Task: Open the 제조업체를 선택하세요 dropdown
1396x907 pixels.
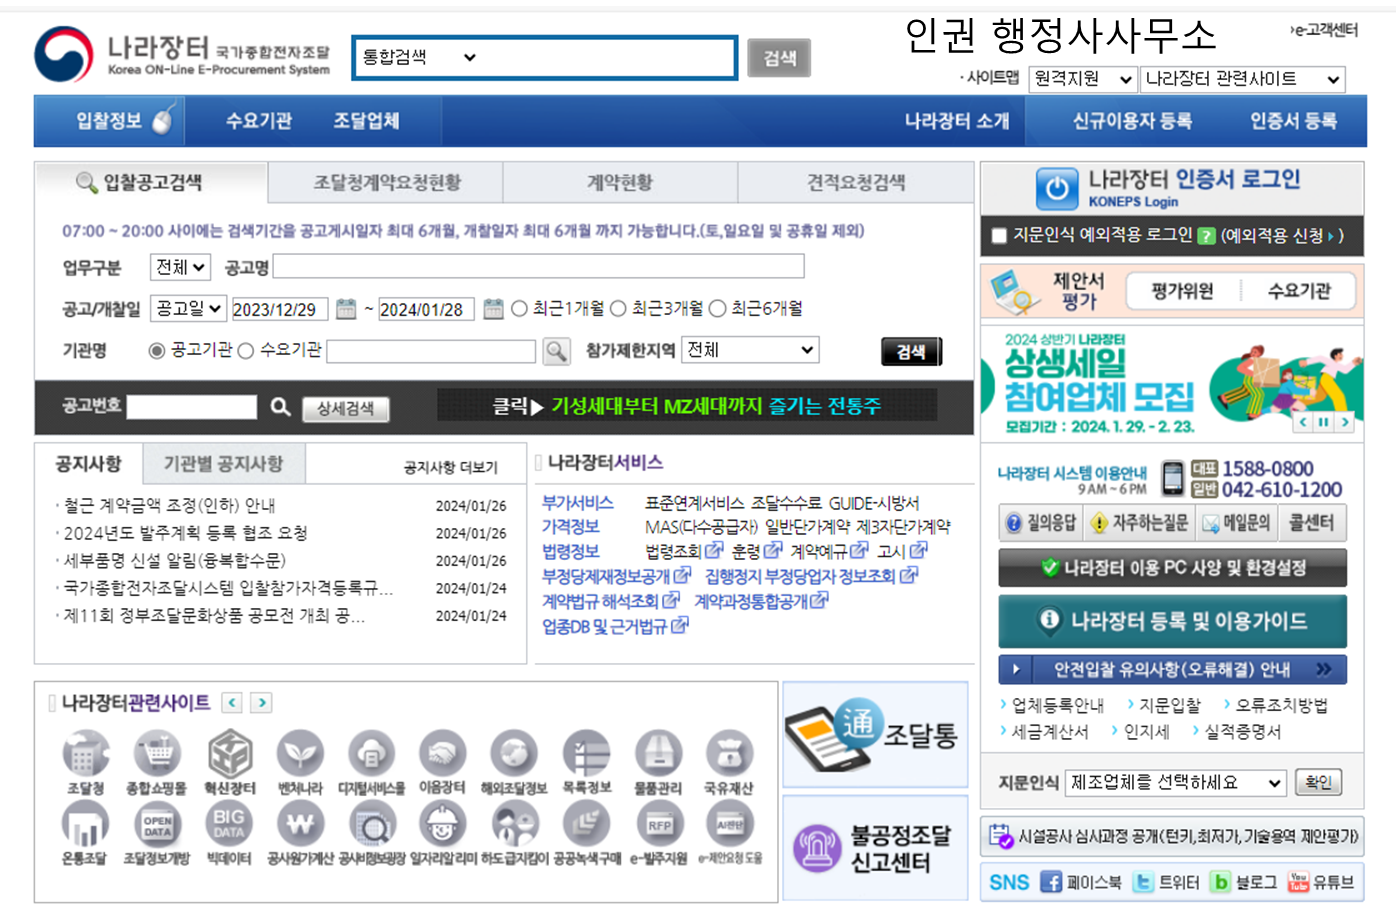Action: pyautogui.click(x=1176, y=783)
